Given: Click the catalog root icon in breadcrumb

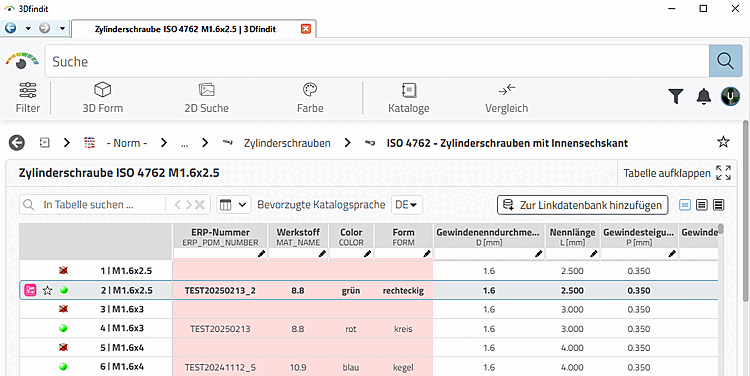Looking at the screenshot, I should coord(44,143).
